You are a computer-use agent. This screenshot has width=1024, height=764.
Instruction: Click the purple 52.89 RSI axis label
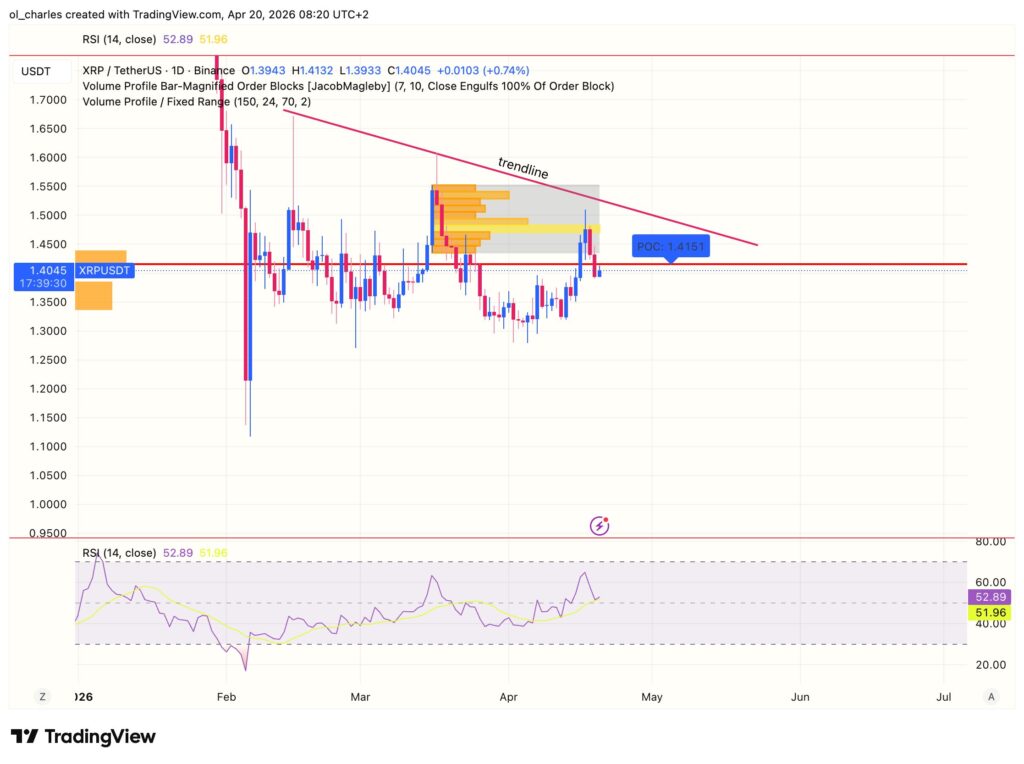point(989,596)
